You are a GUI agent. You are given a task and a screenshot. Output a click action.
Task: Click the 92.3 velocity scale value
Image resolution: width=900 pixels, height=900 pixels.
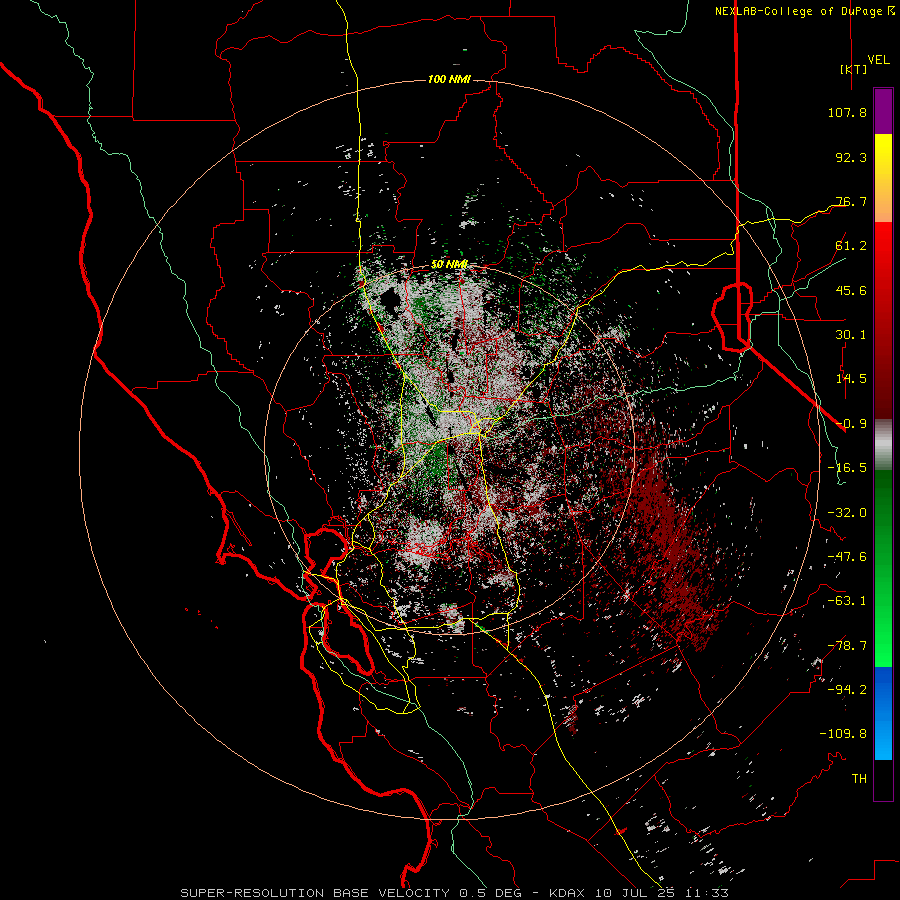pyautogui.click(x=851, y=157)
